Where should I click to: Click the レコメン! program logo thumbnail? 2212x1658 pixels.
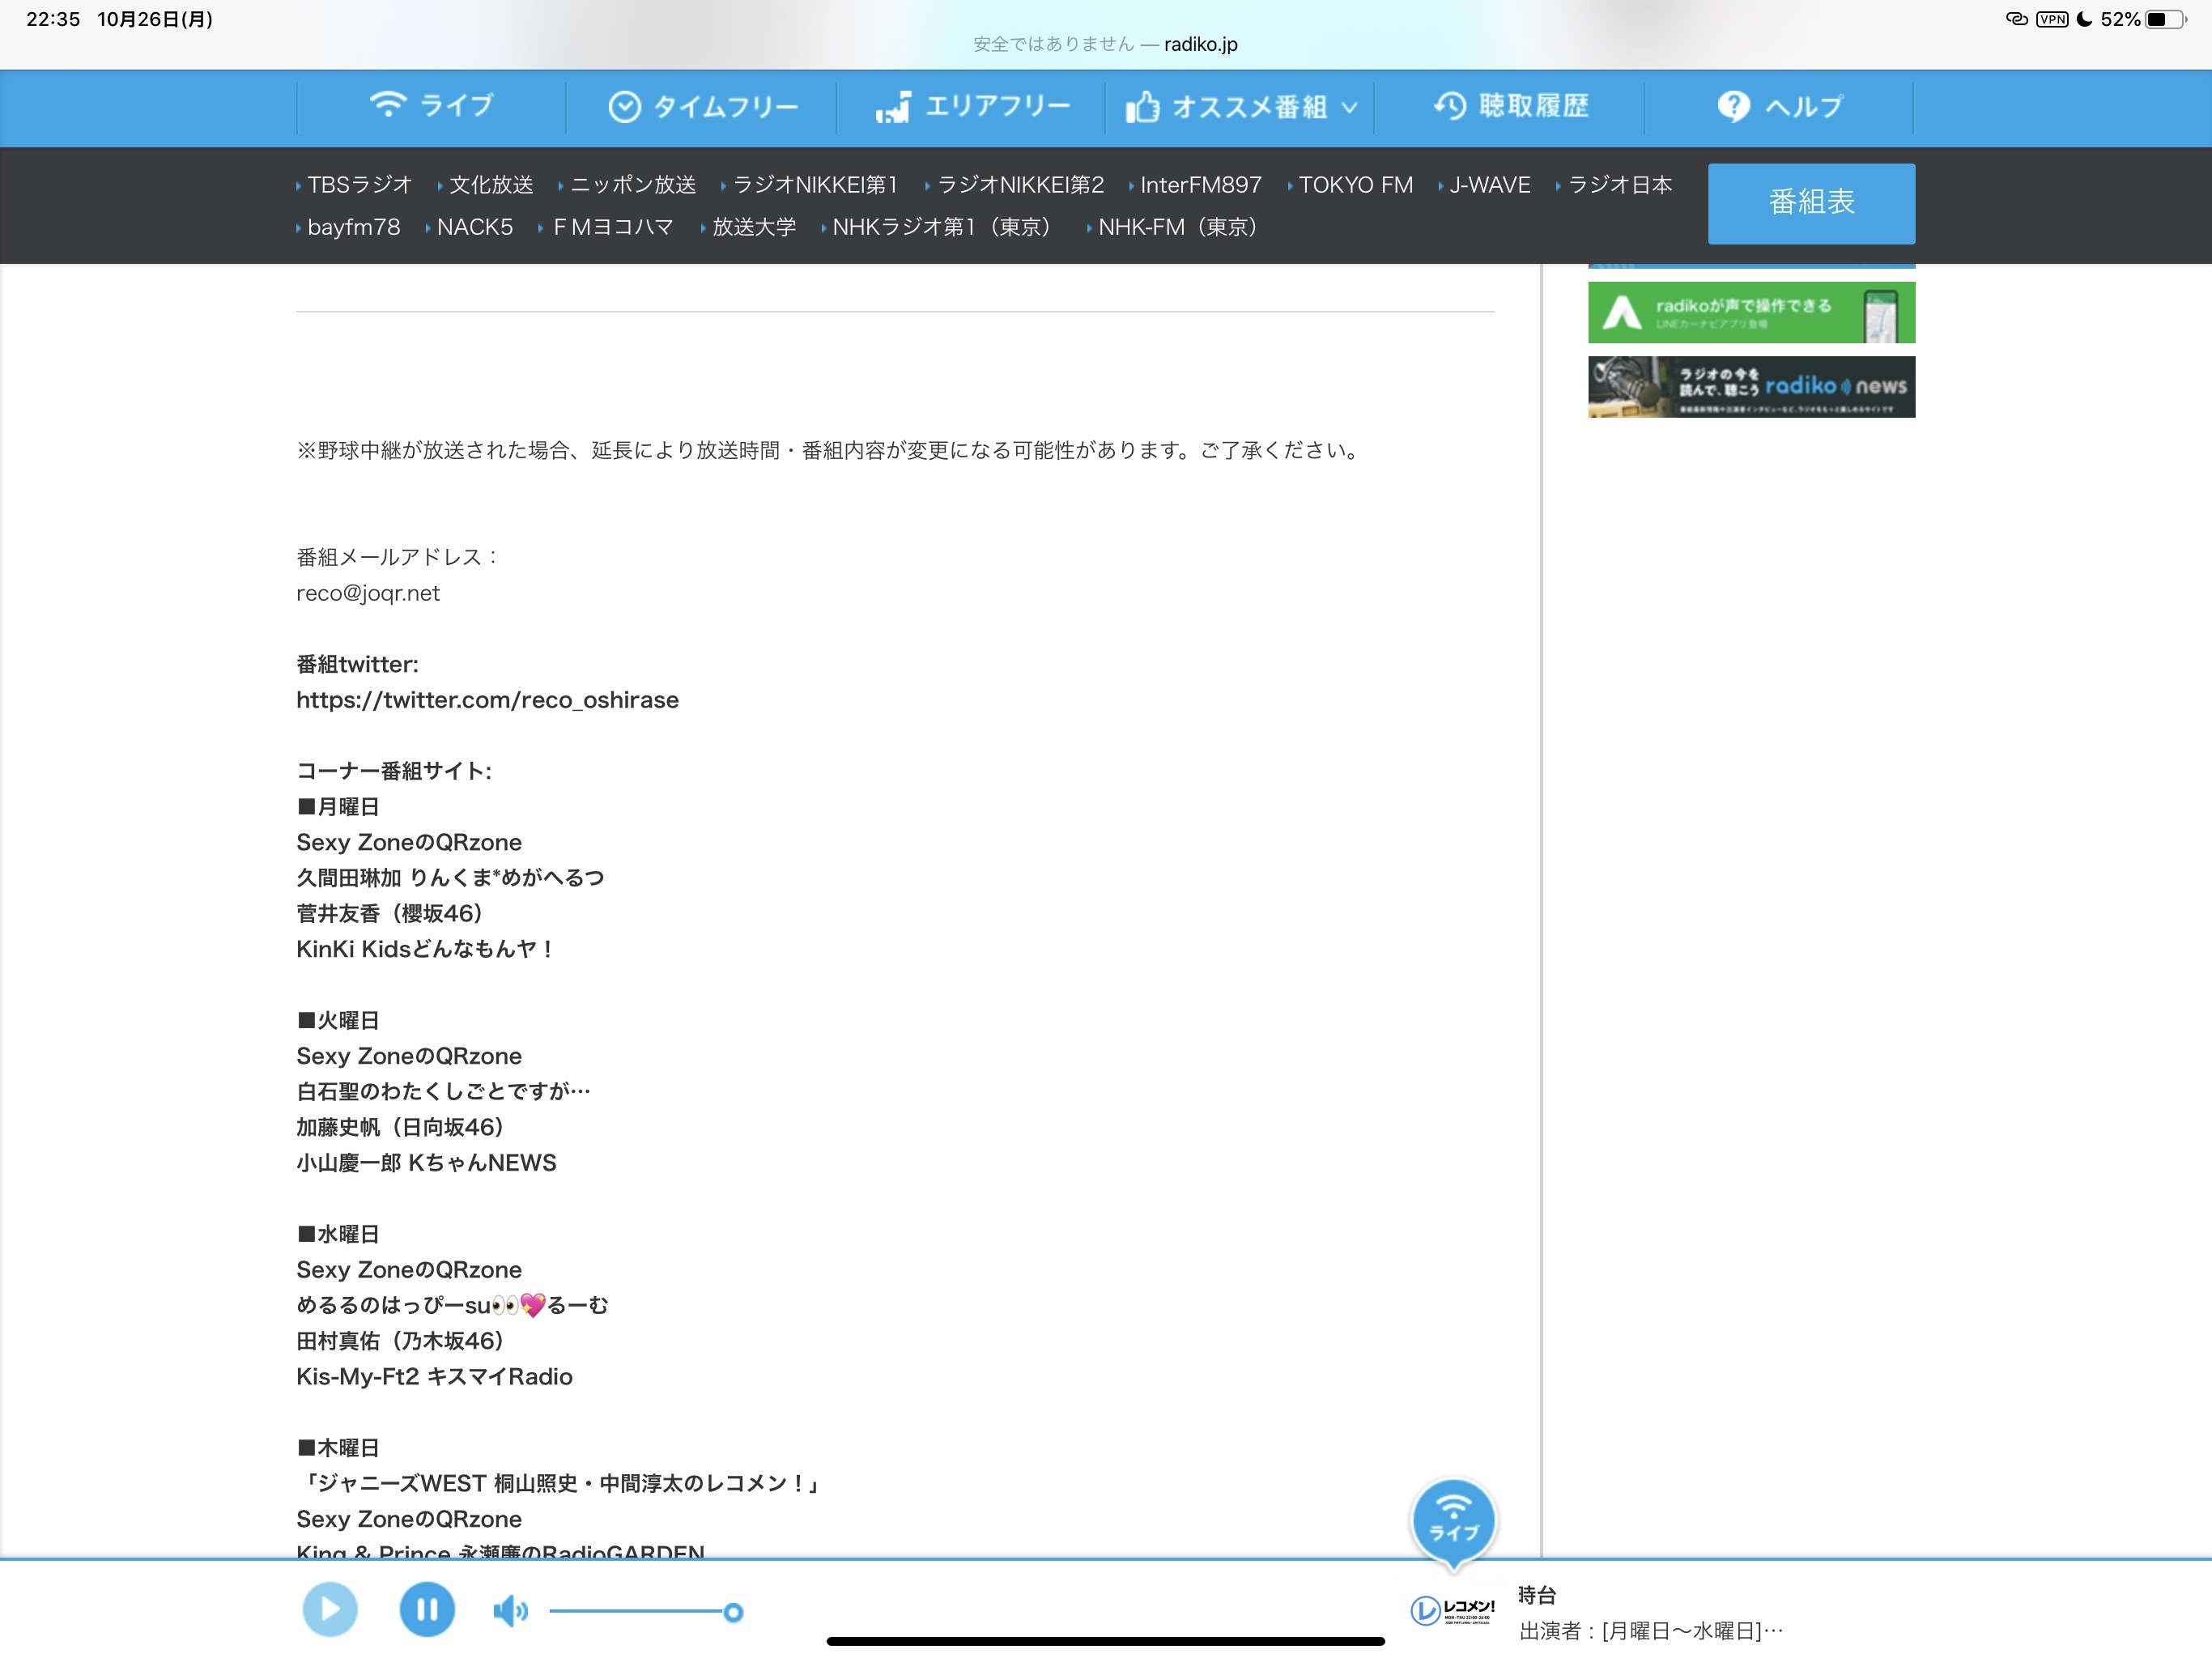coord(1453,1610)
